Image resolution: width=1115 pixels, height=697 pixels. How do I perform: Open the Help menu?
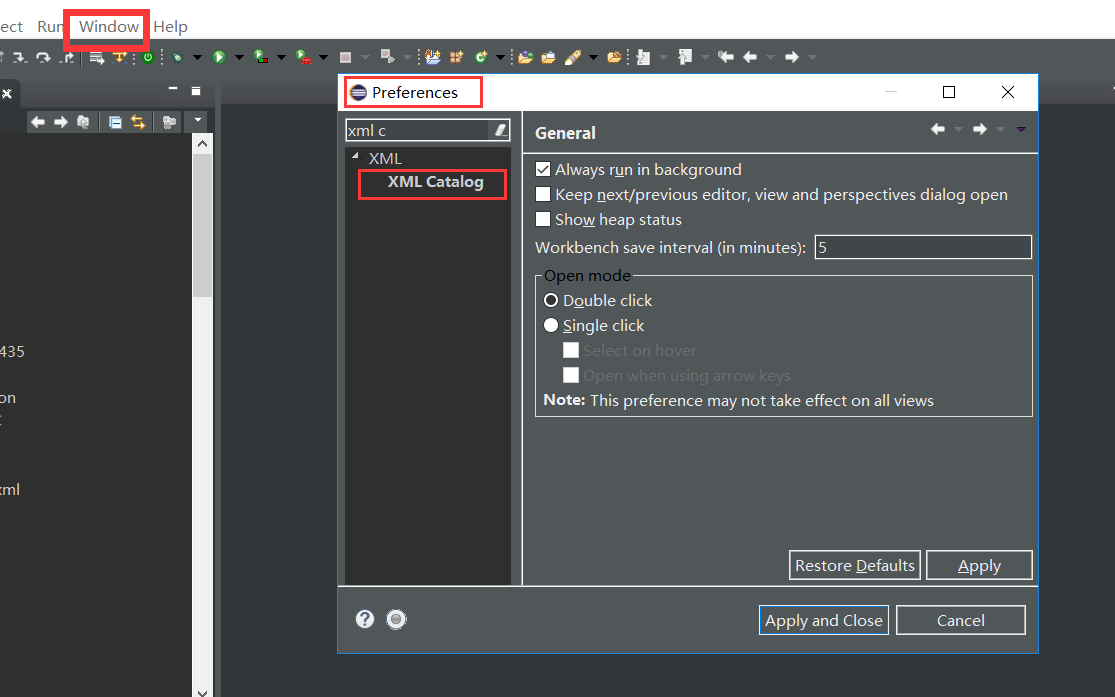click(x=170, y=26)
